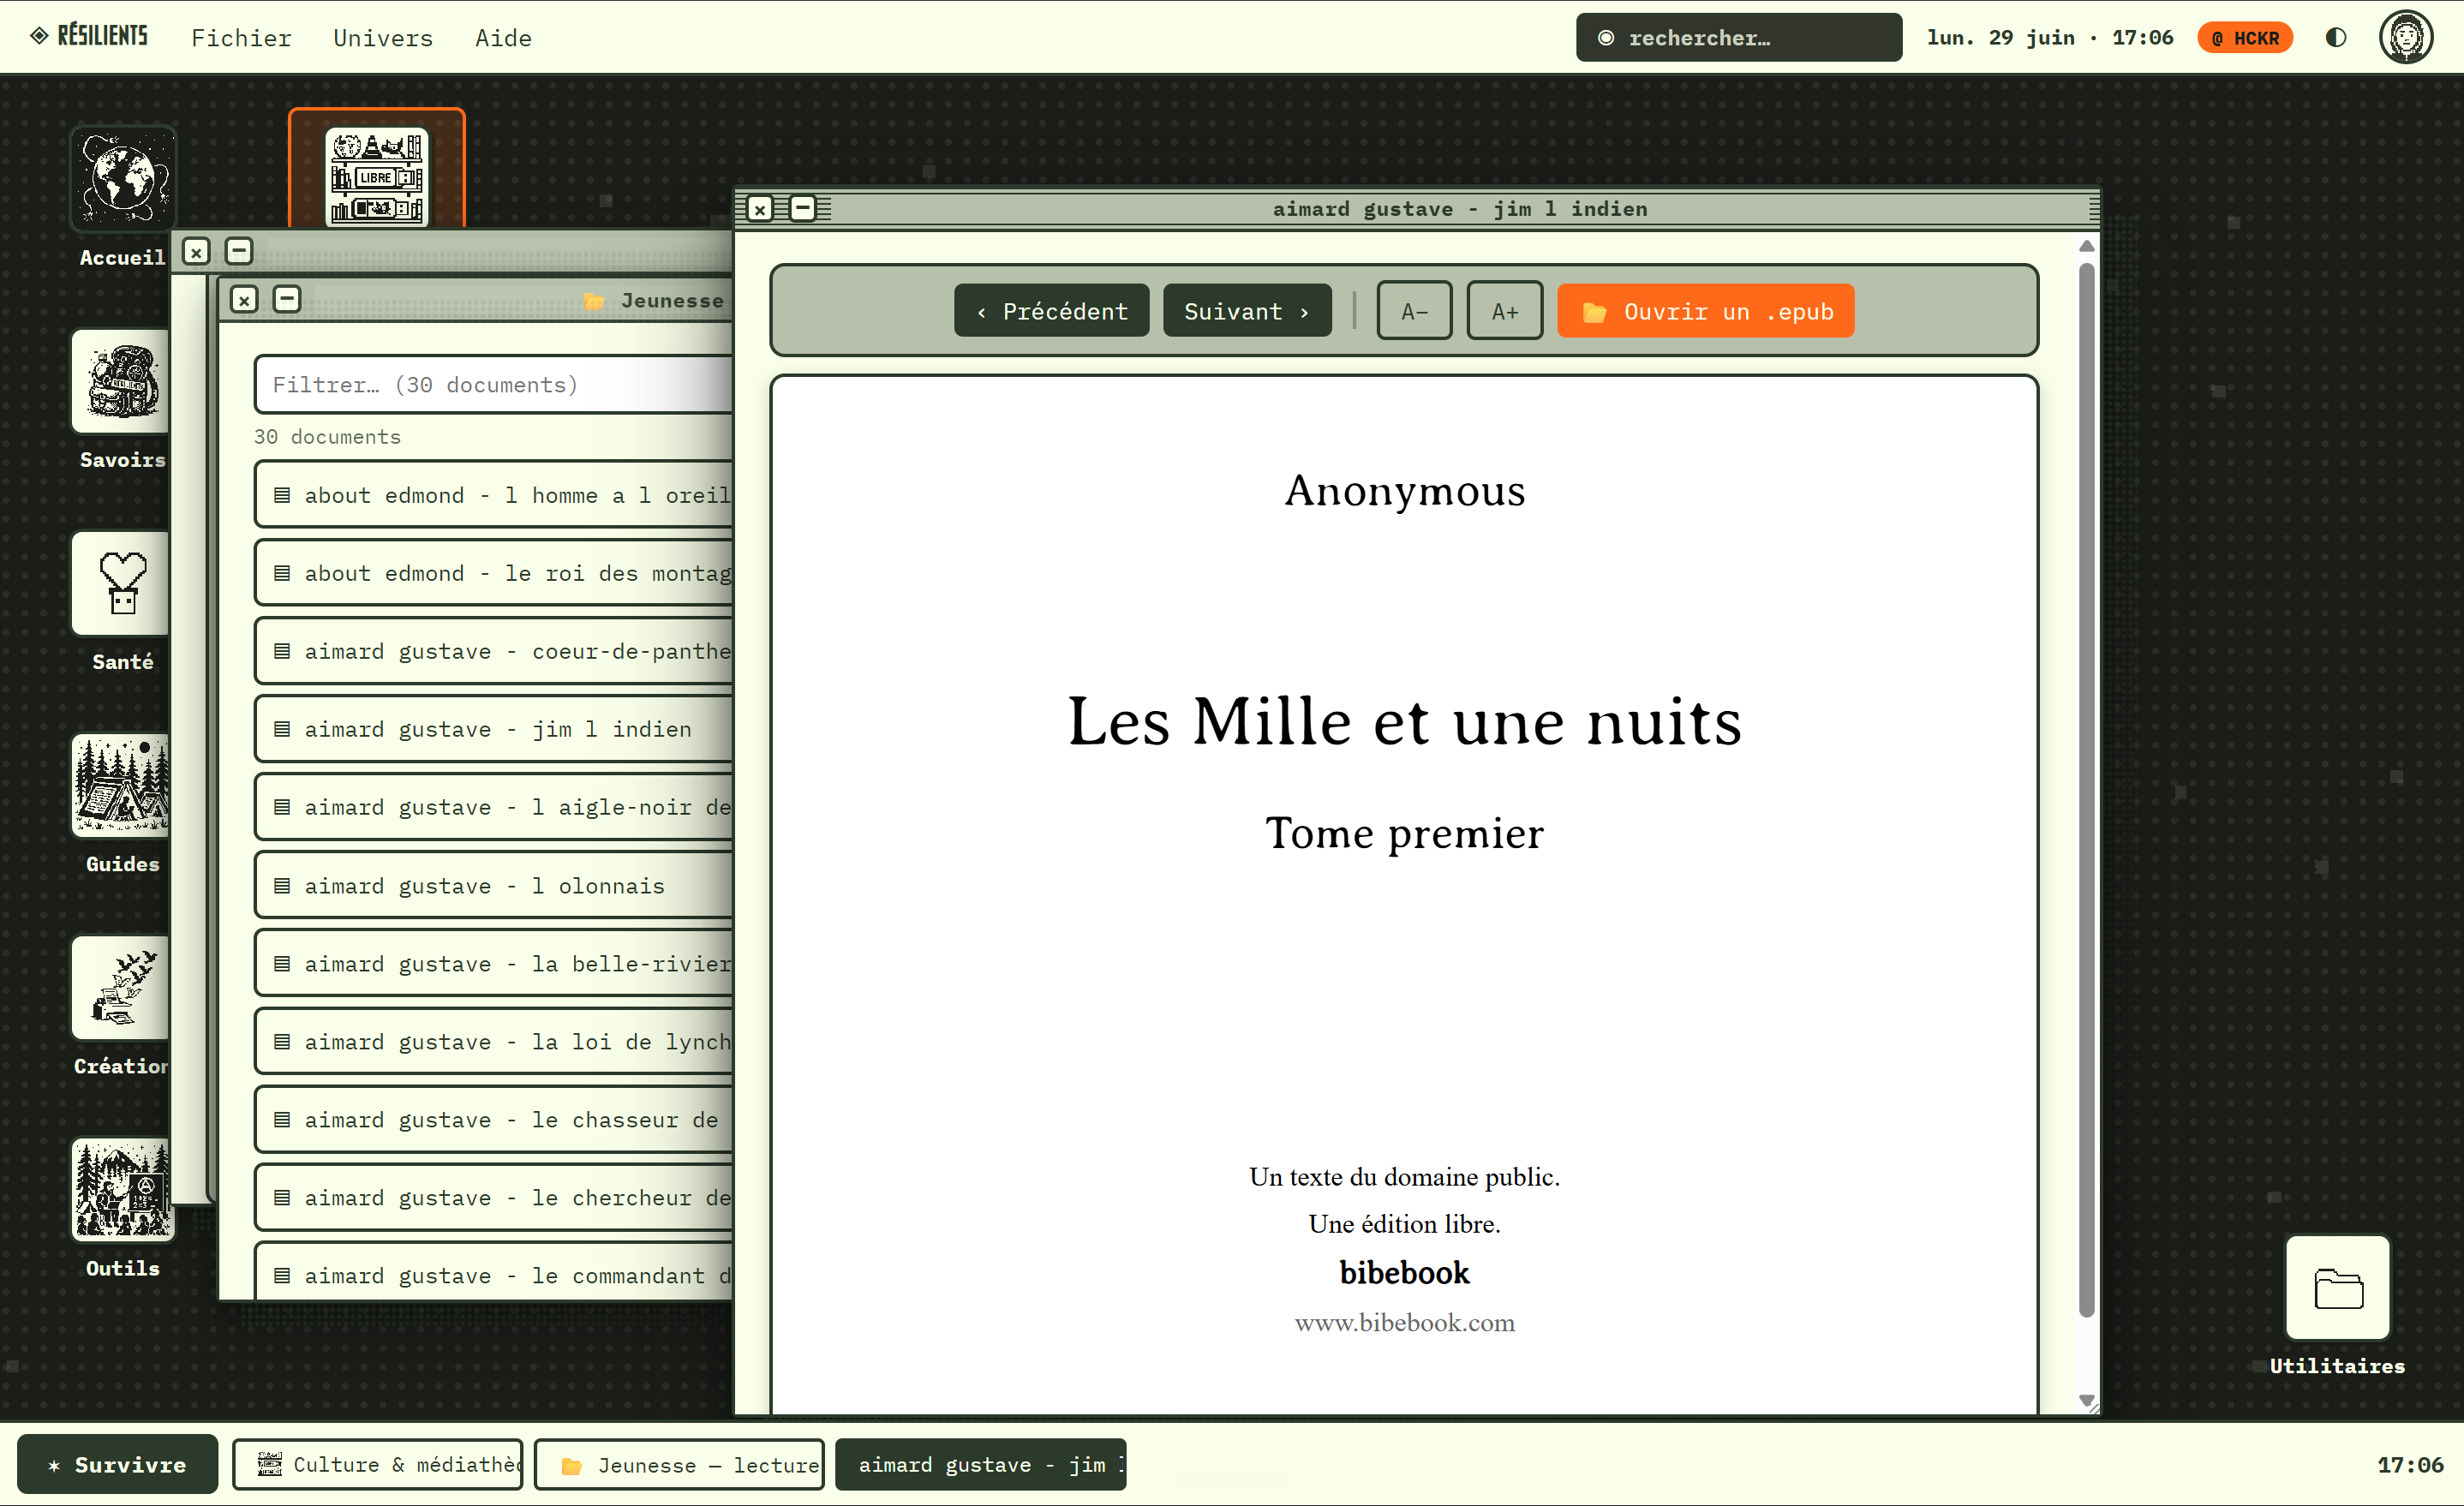The width and height of the screenshot is (2464, 1506).
Task: Open the Création birds desktop icon
Action: 121,988
